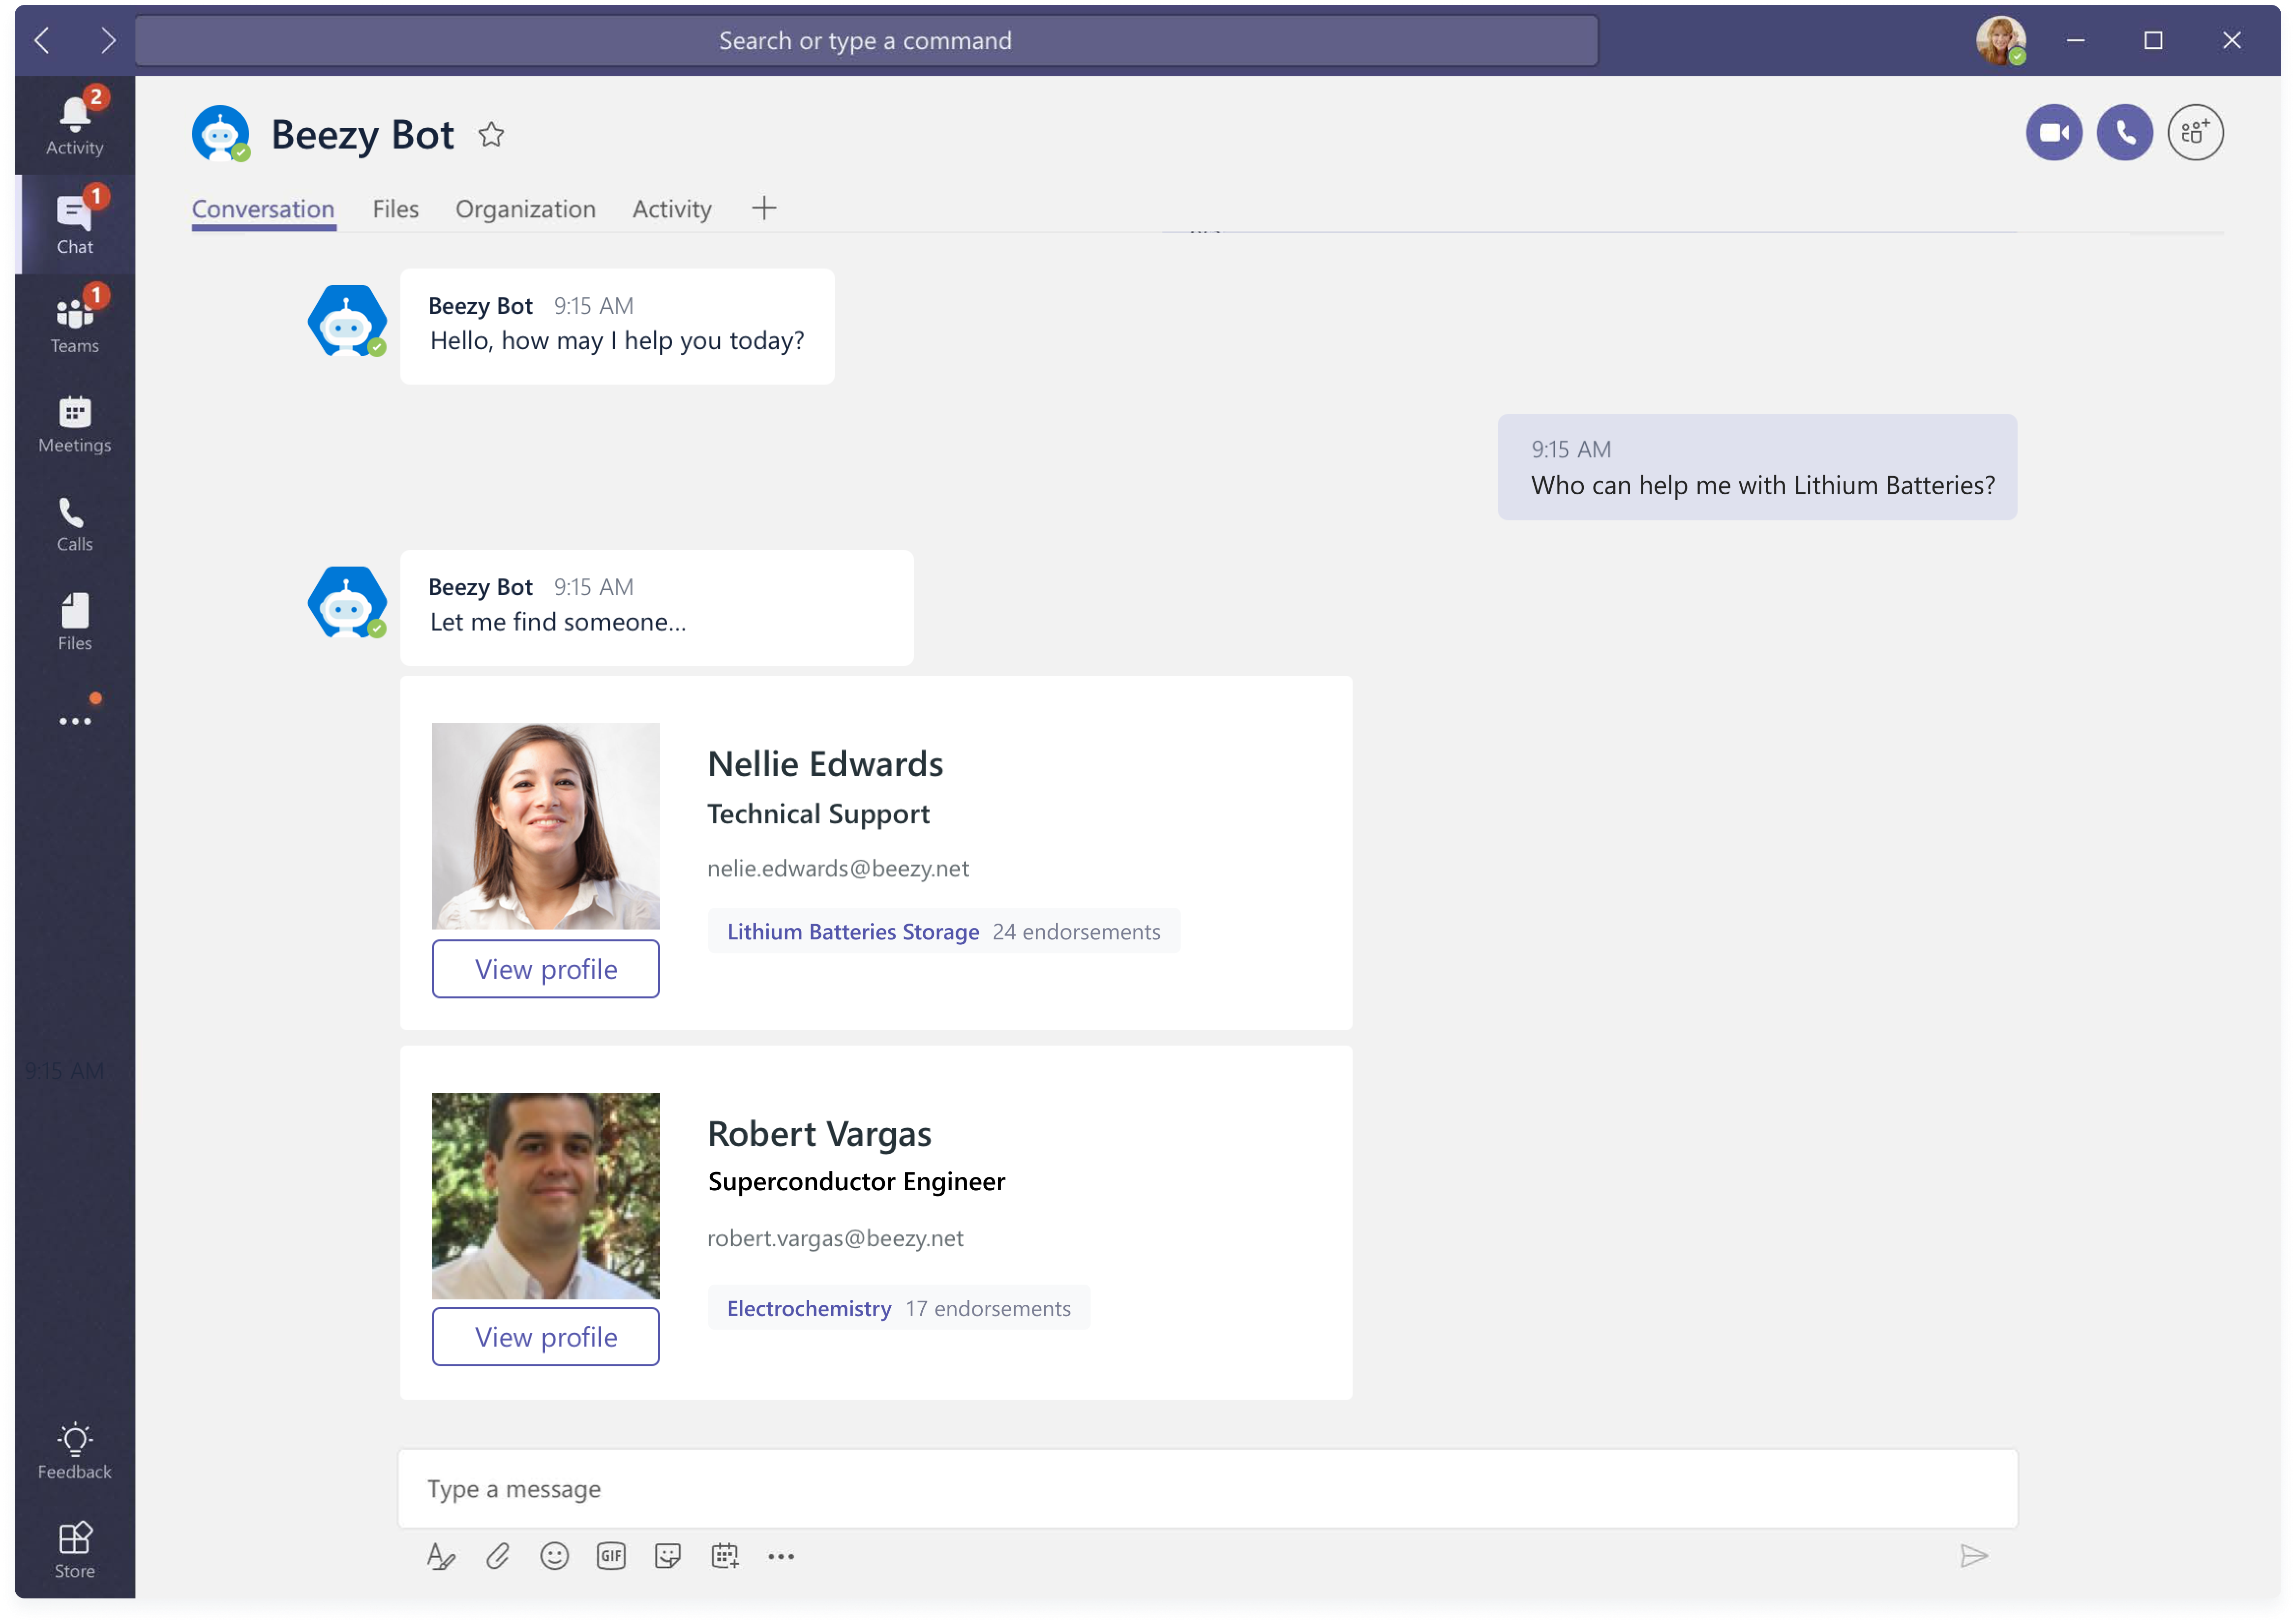Open the Teams section in sidebar

click(x=75, y=323)
